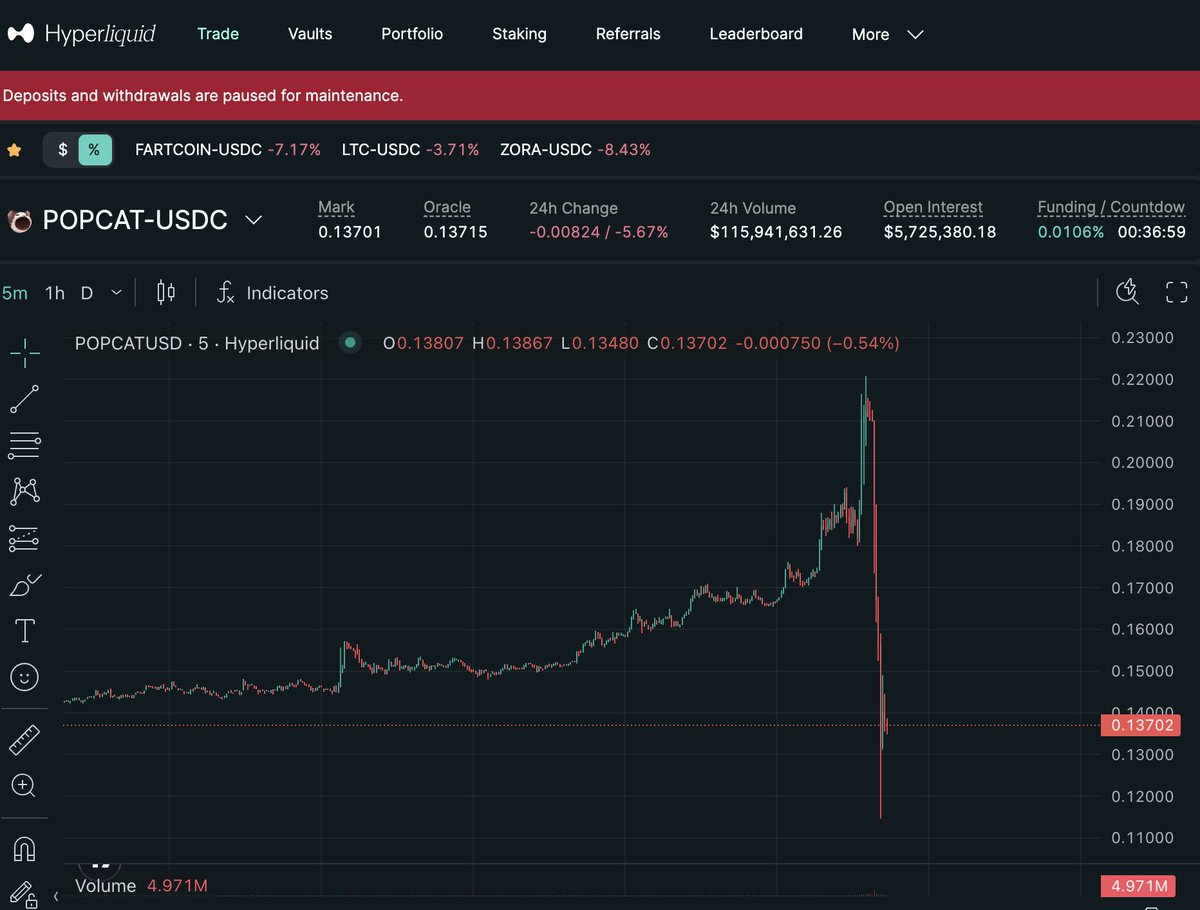Click the Open Interest label

click(x=933, y=208)
